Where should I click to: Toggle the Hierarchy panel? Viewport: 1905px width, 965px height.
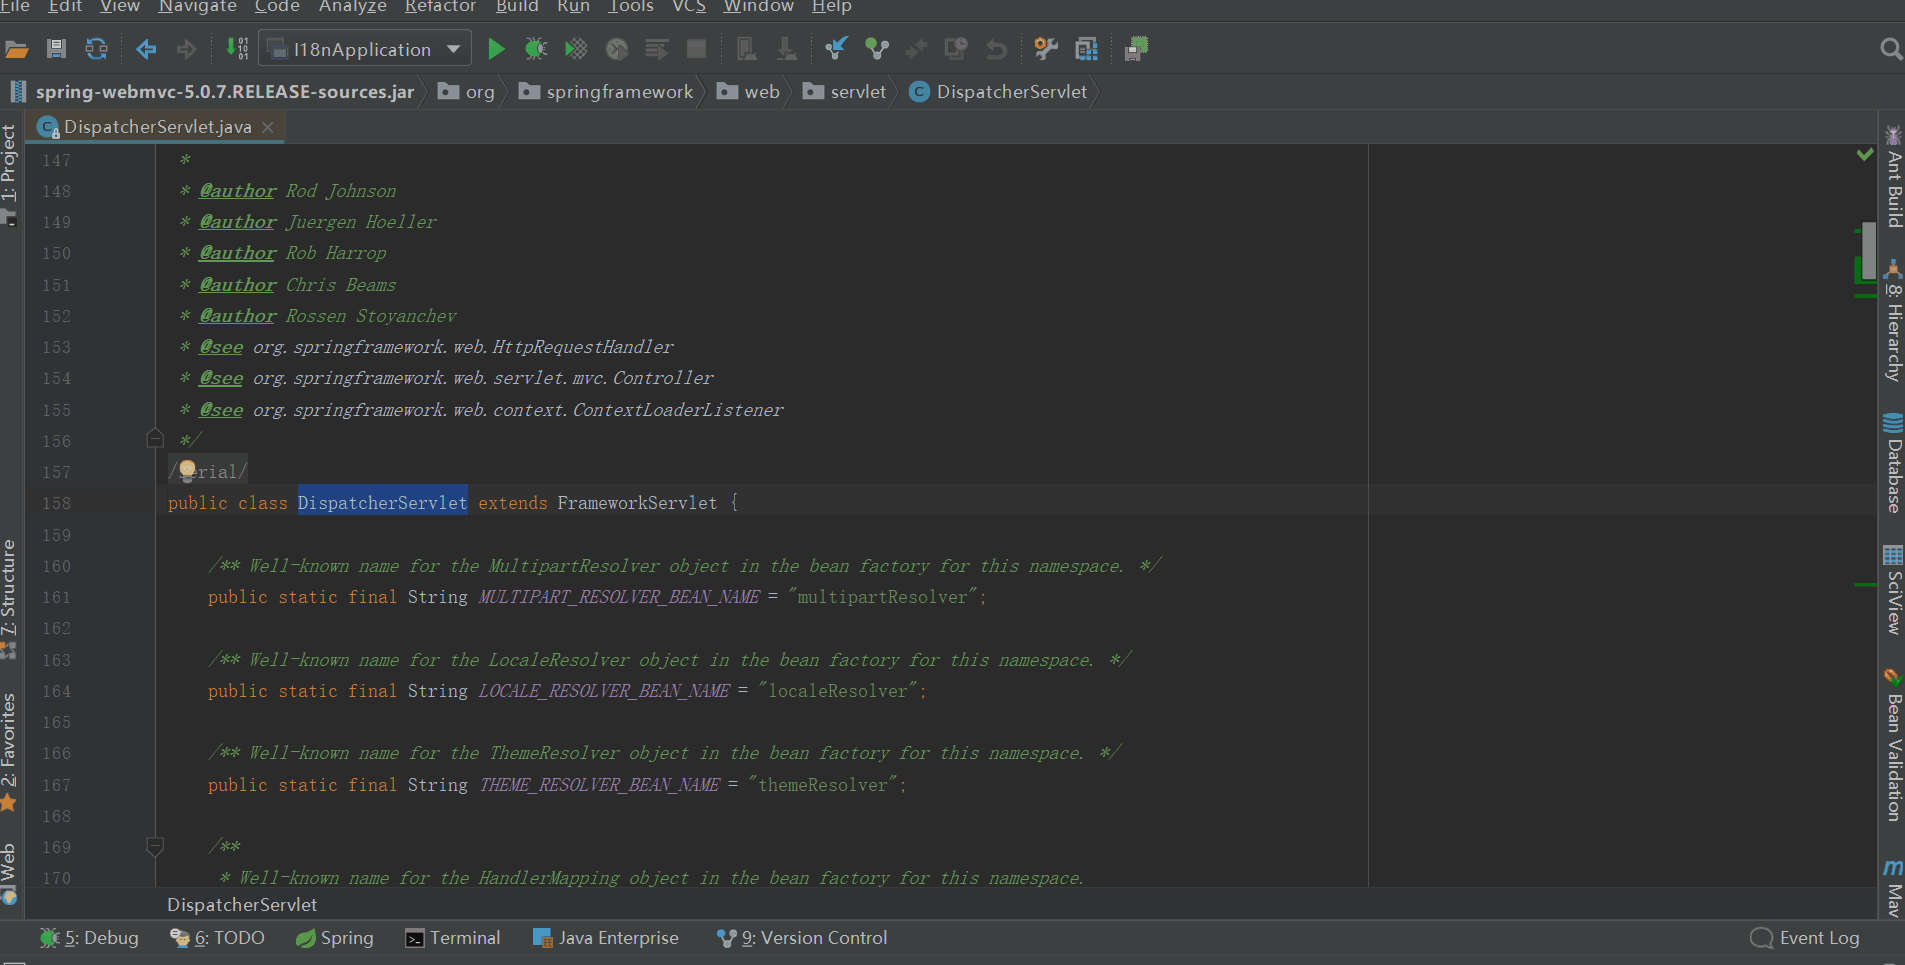coord(1893,321)
